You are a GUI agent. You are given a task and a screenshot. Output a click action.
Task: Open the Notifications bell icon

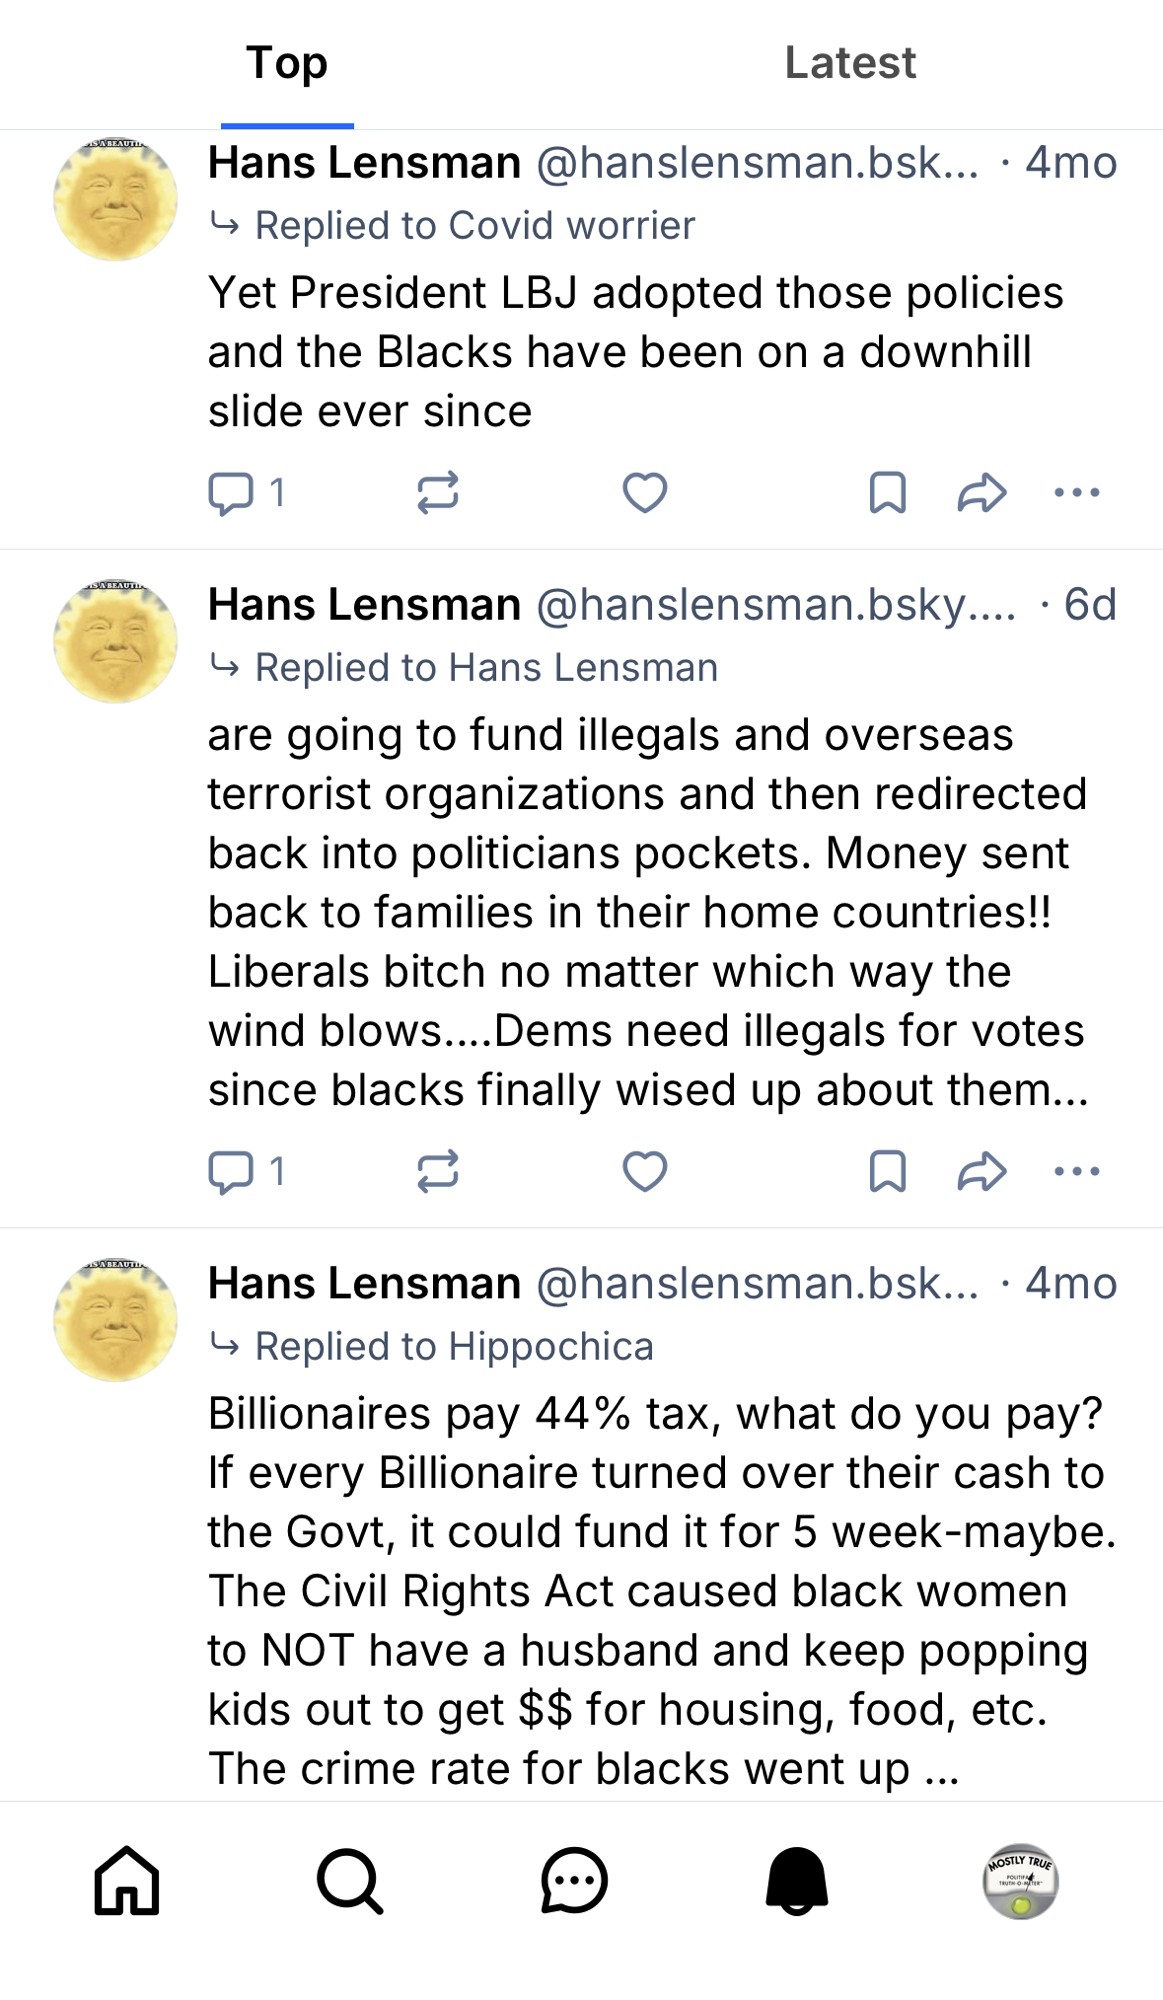tap(797, 1881)
